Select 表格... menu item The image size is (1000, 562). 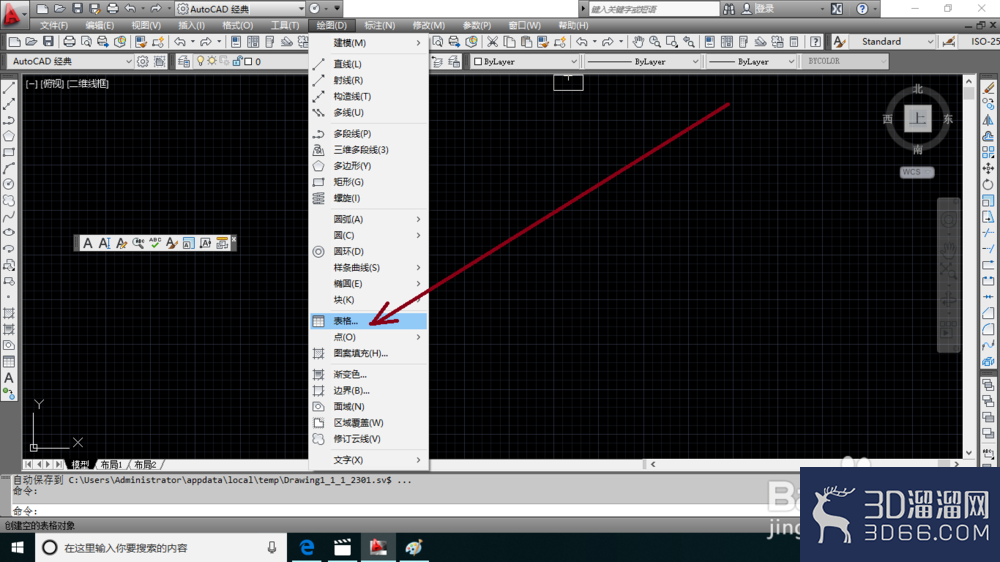[369, 321]
